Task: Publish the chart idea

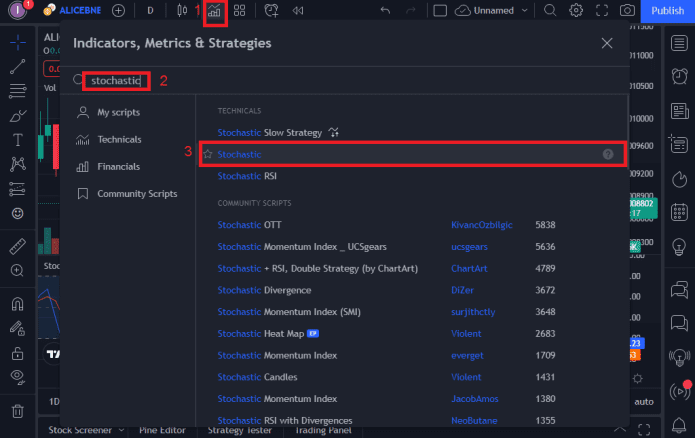Action: (668, 11)
